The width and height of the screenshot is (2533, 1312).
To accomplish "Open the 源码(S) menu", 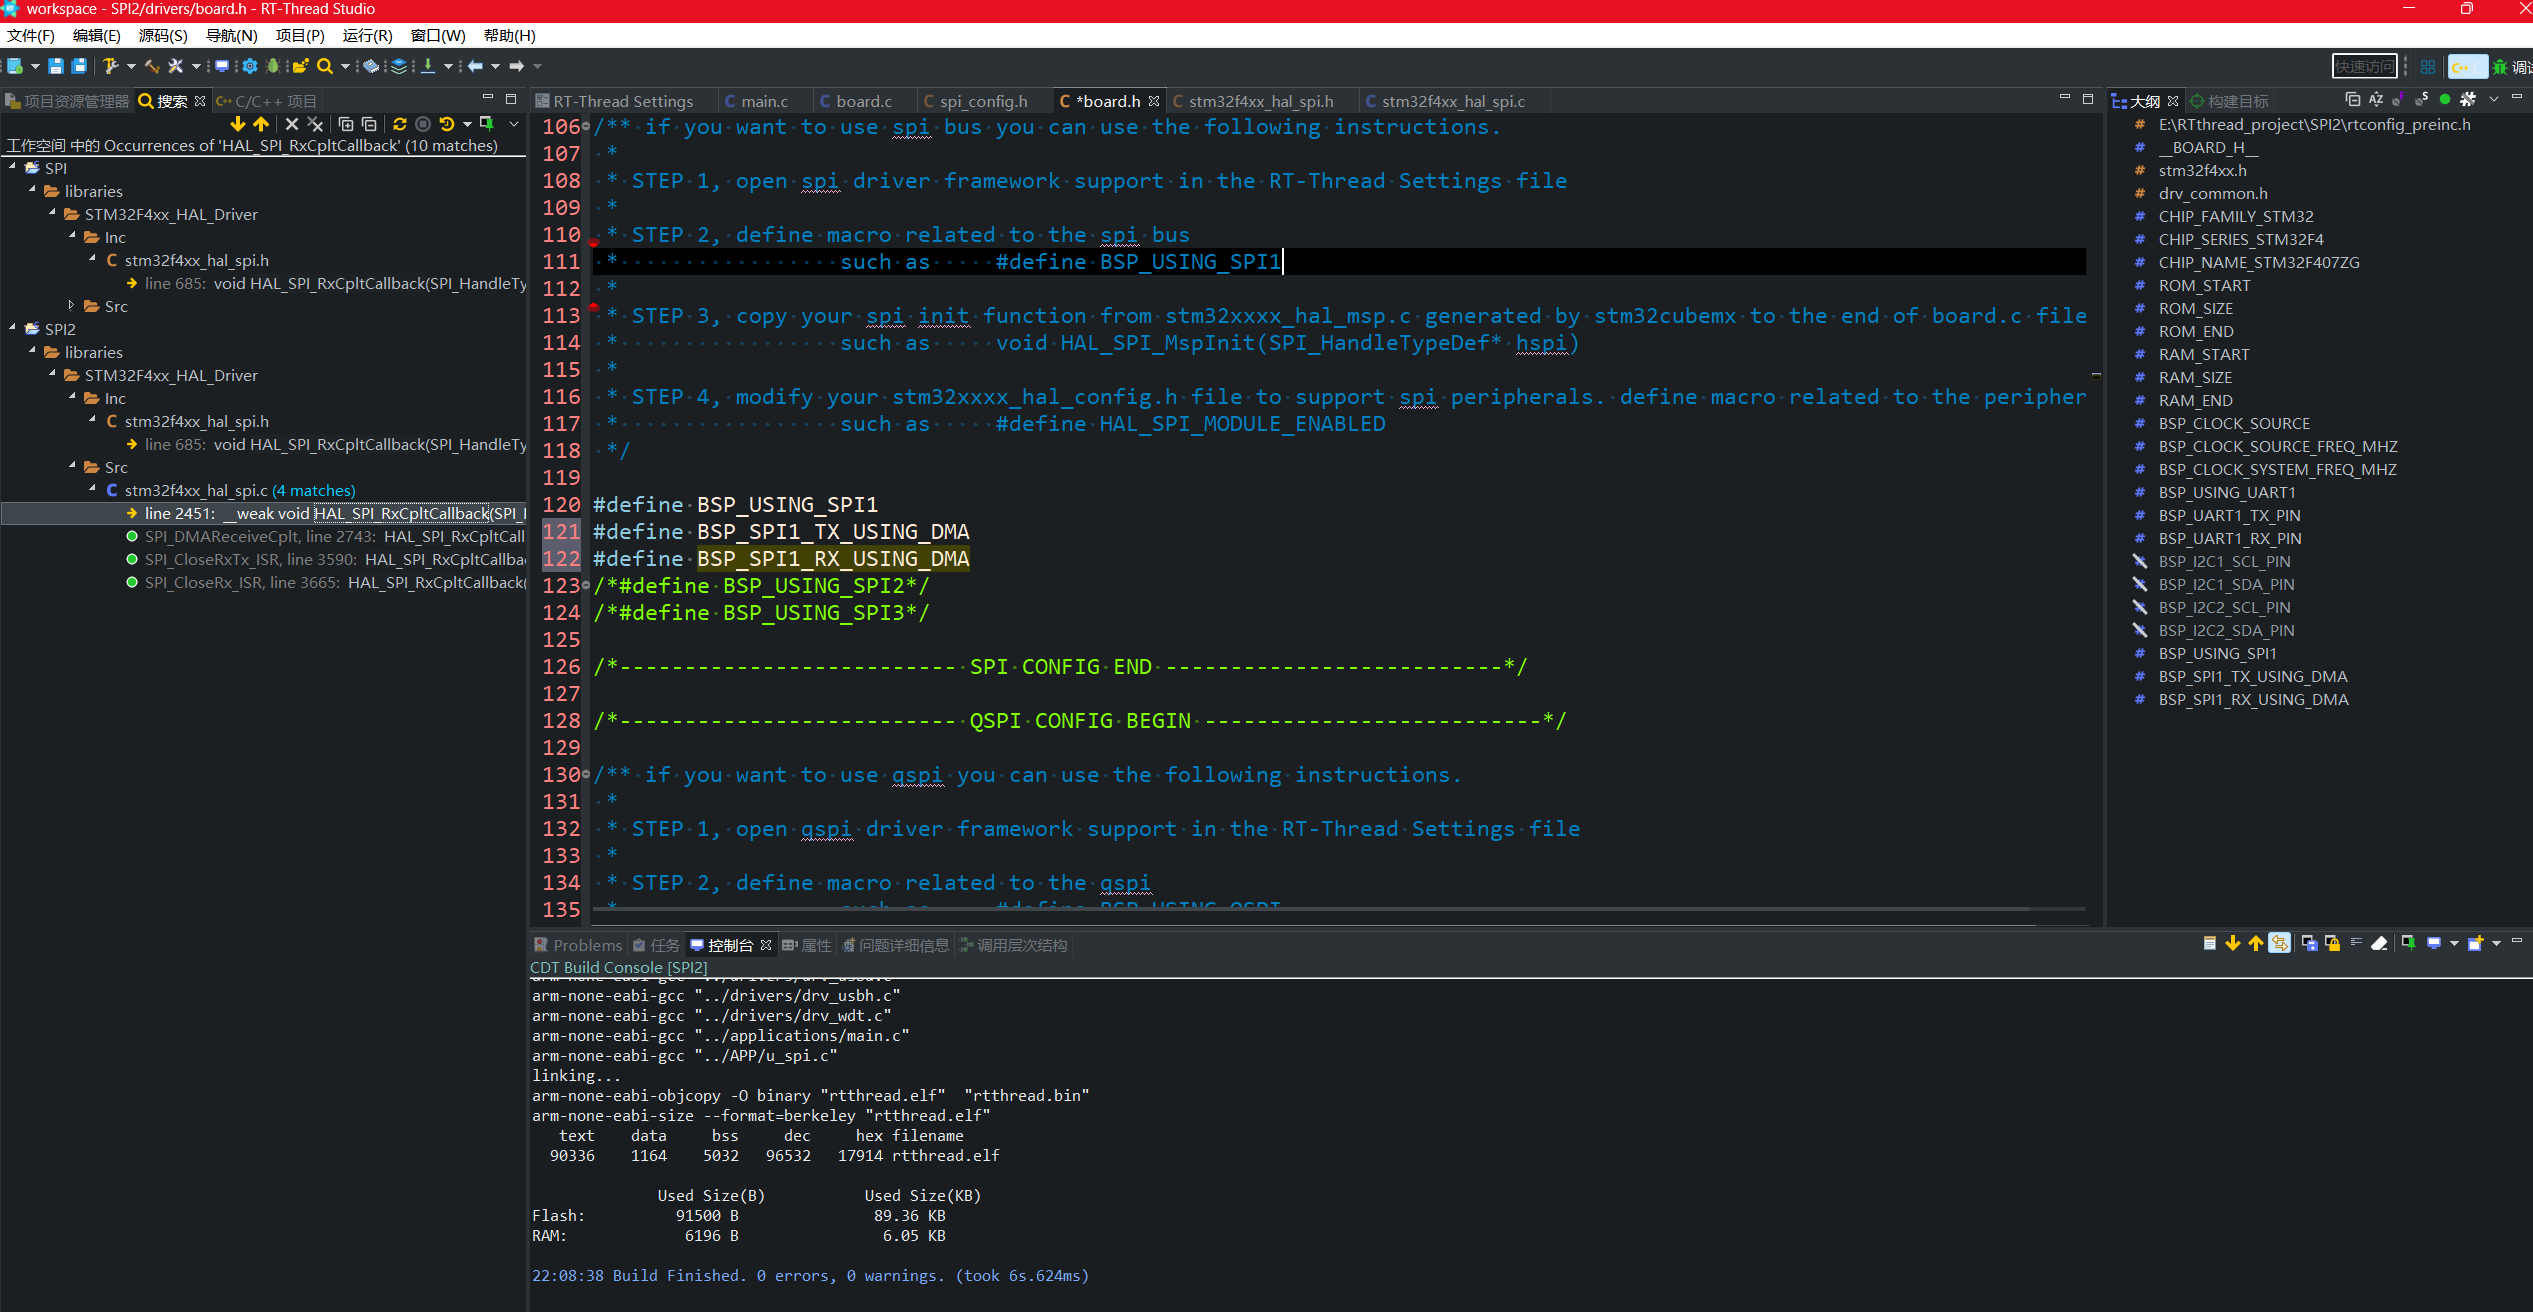I will click(x=163, y=35).
